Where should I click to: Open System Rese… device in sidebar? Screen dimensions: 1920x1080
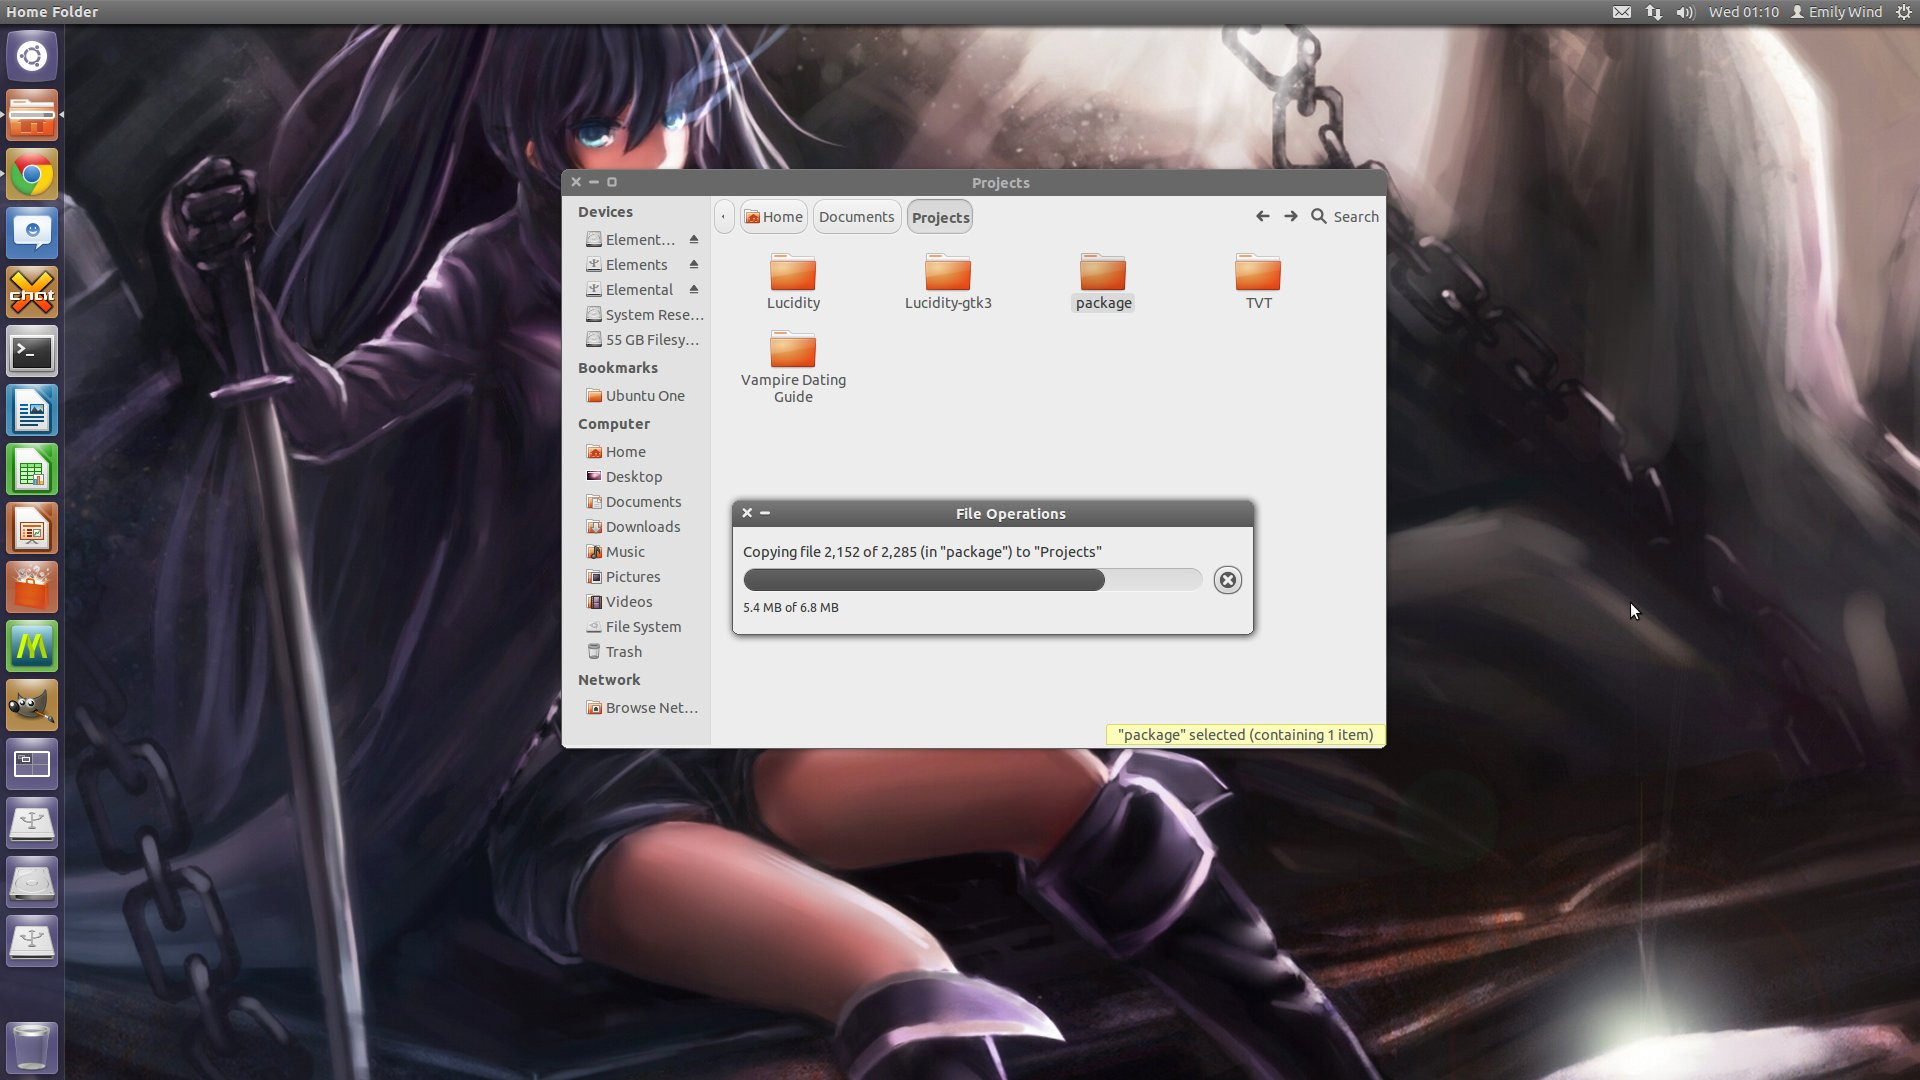(x=645, y=314)
